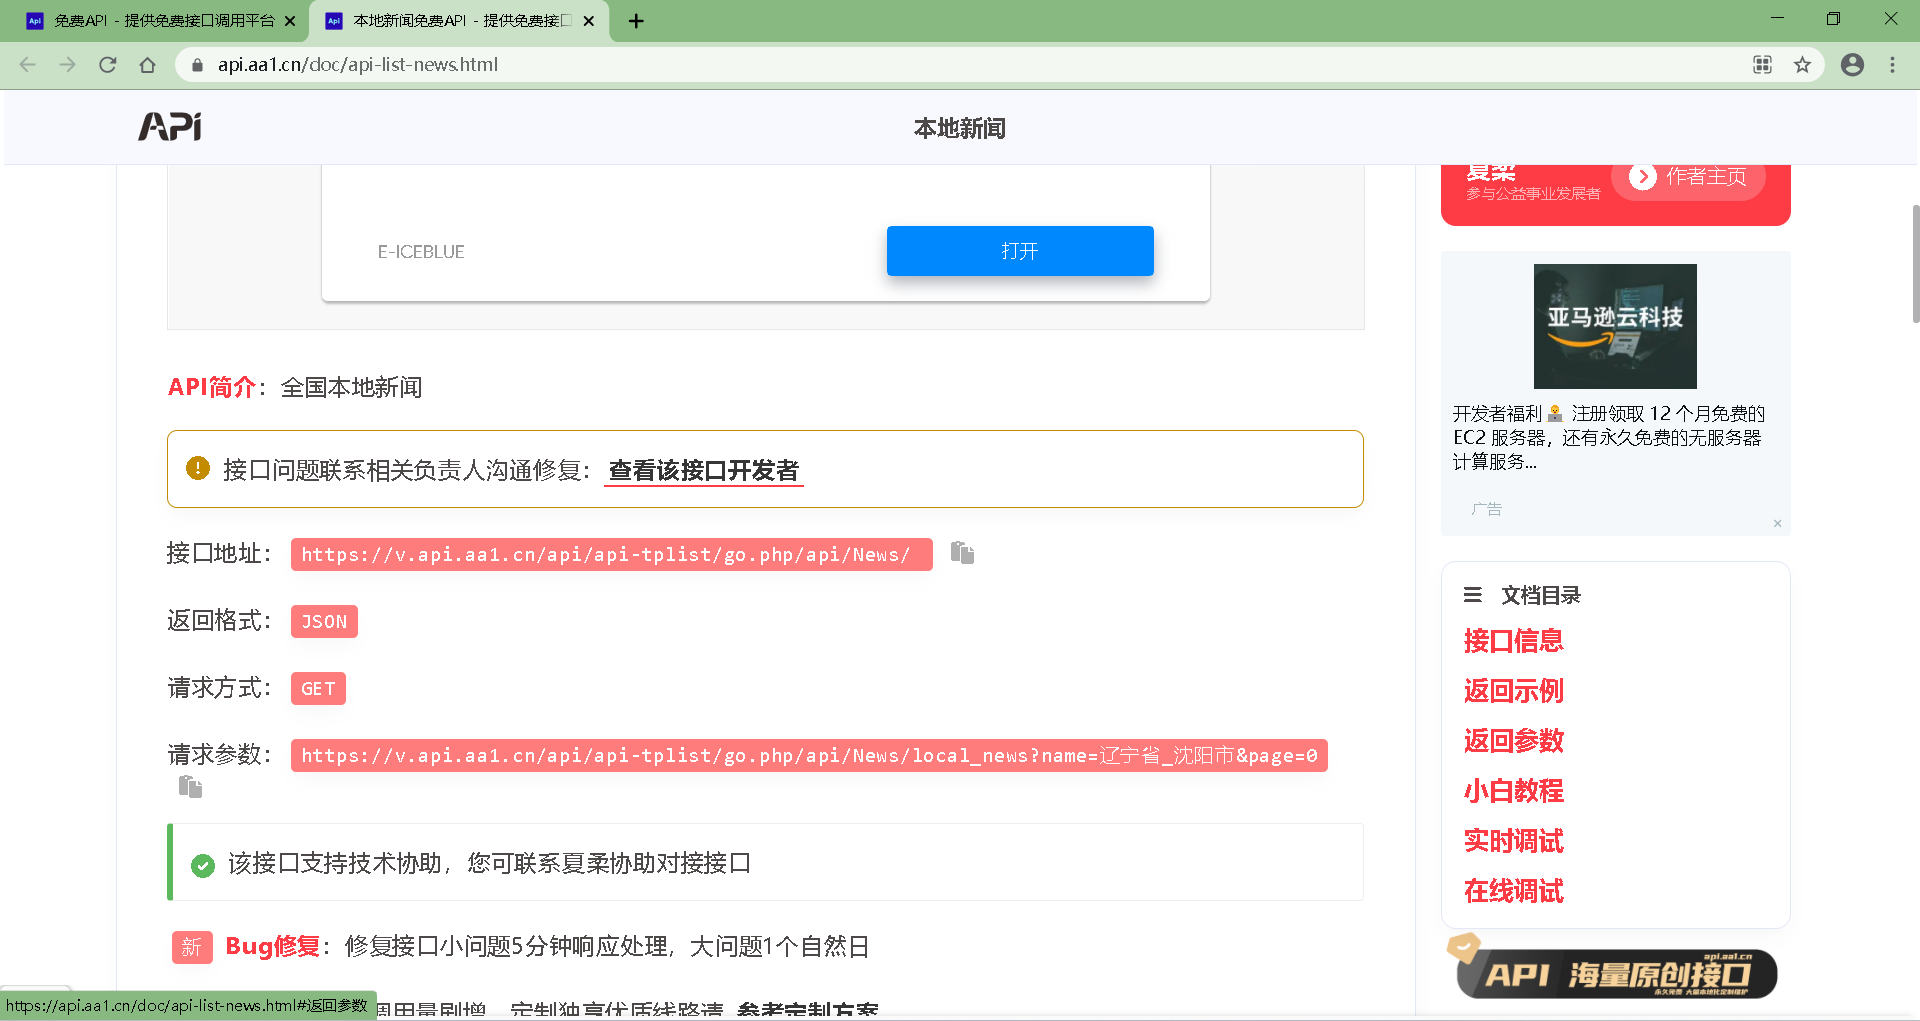Click the site padlock security icon
The height and width of the screenshot is (1021, 1920).
point(197,65)
